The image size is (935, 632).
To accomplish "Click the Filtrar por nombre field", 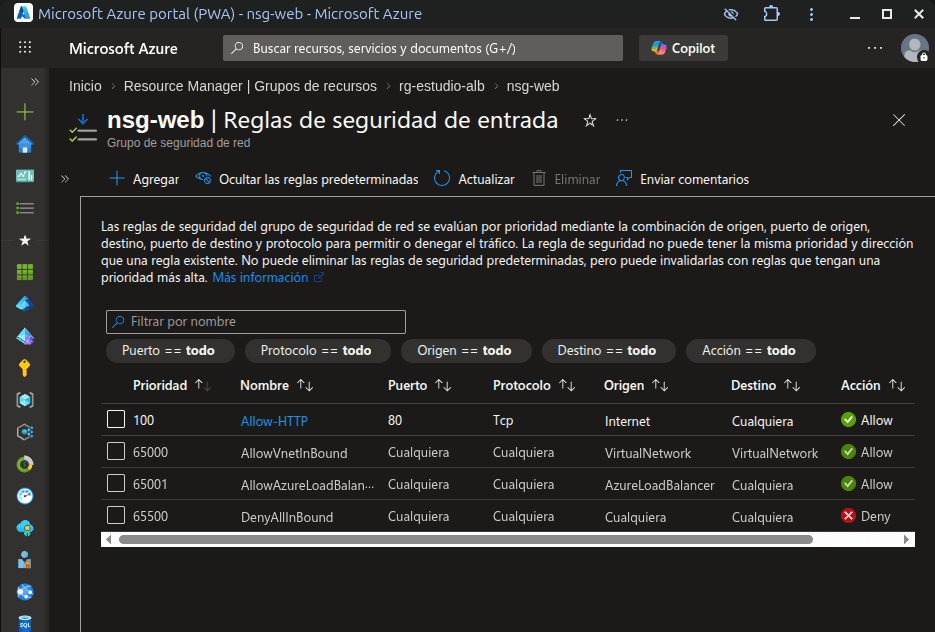I will point(256,322).
